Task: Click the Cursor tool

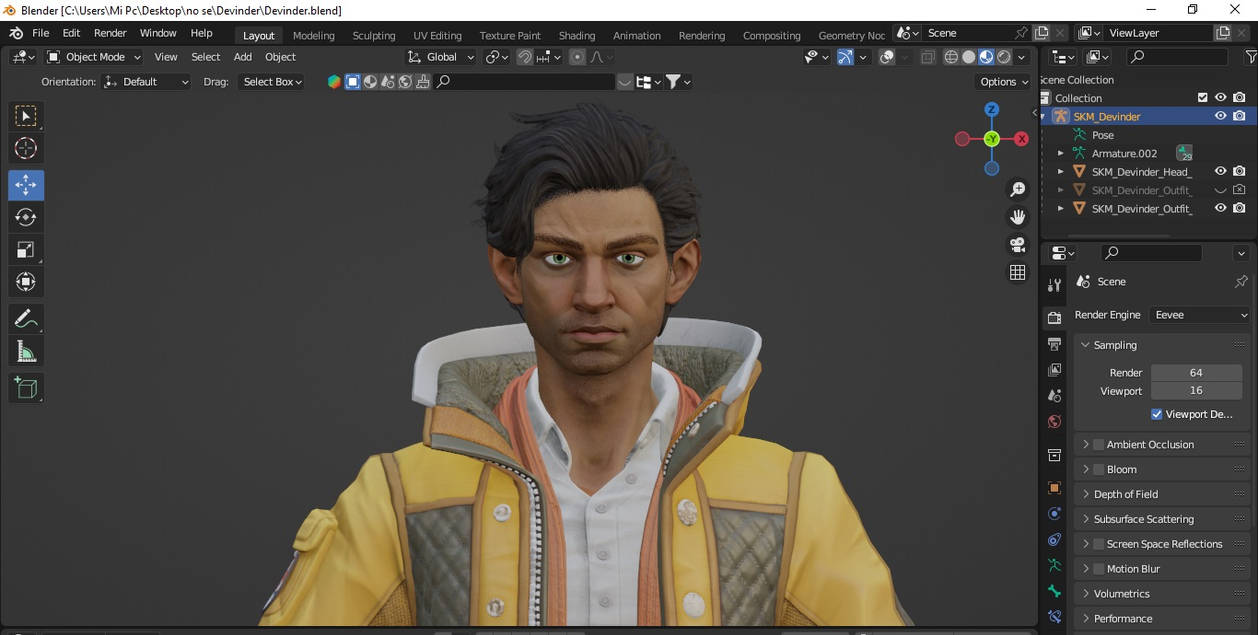Action: pos(26,149)
